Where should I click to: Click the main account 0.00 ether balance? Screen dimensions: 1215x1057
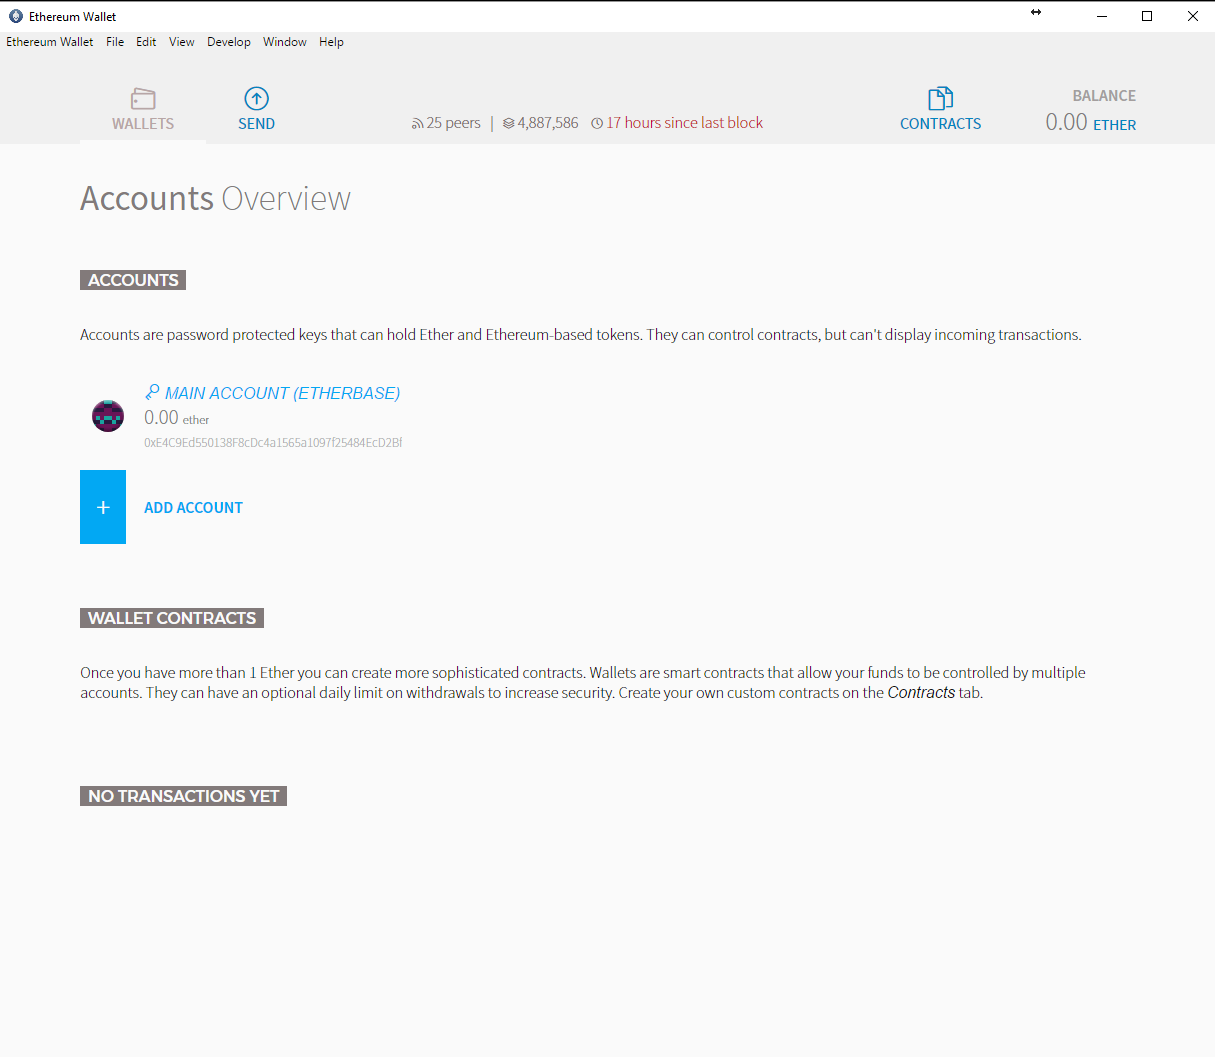click(x=177, y=418)
